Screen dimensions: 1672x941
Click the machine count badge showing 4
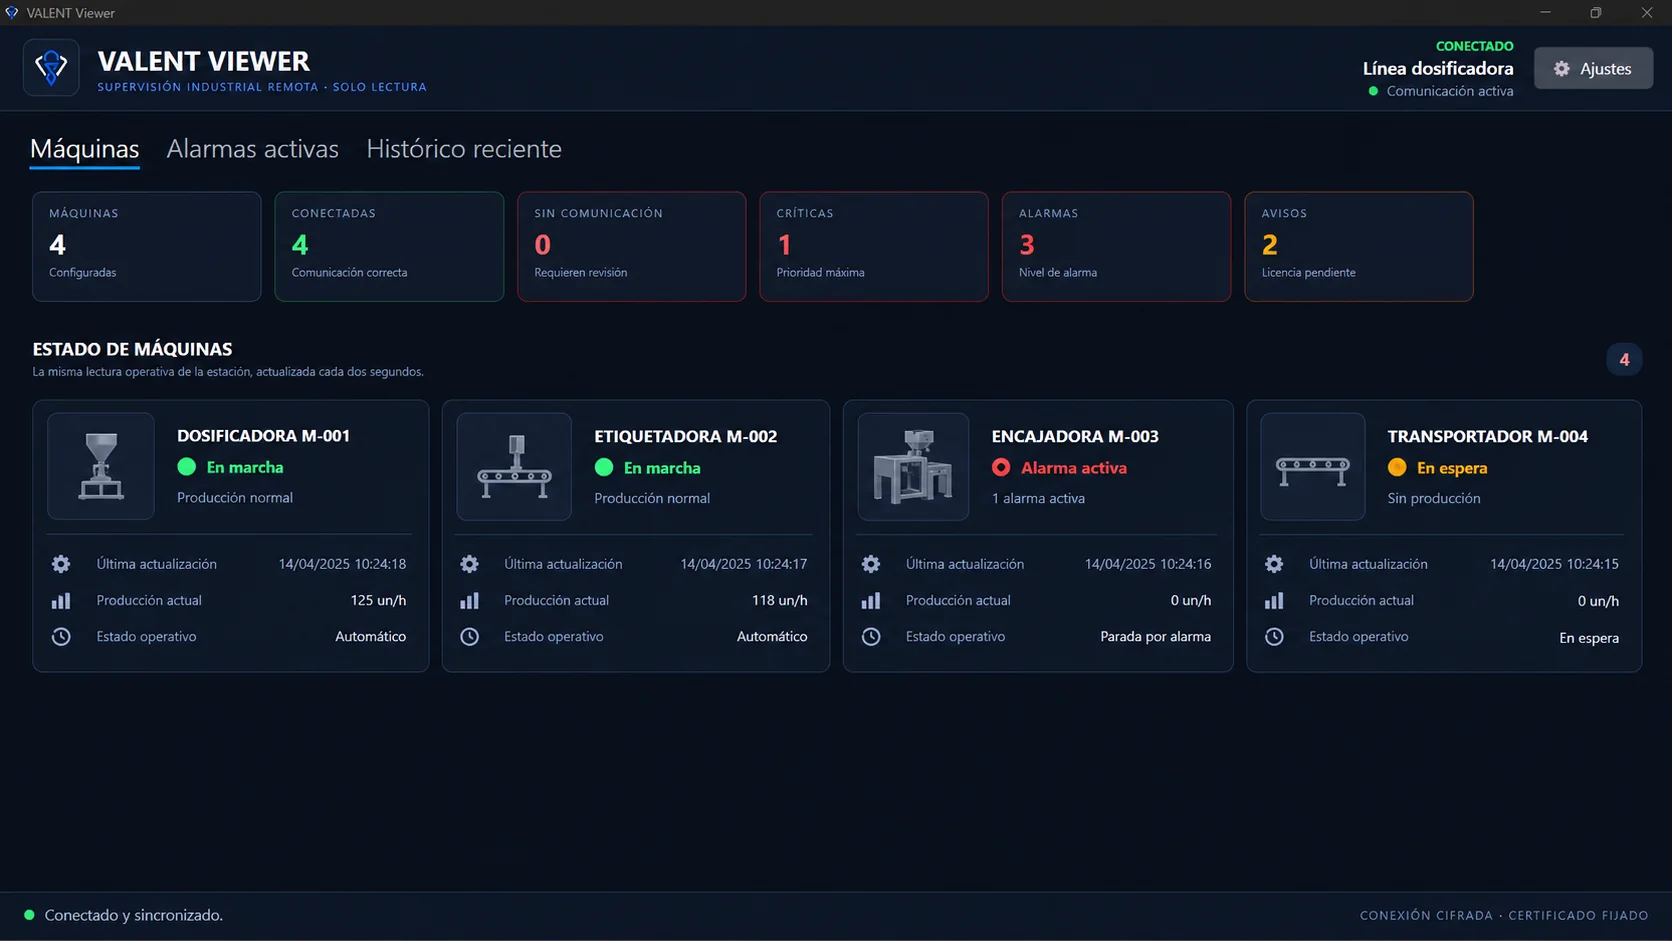pyautogui.click(x=1624, y=359)
